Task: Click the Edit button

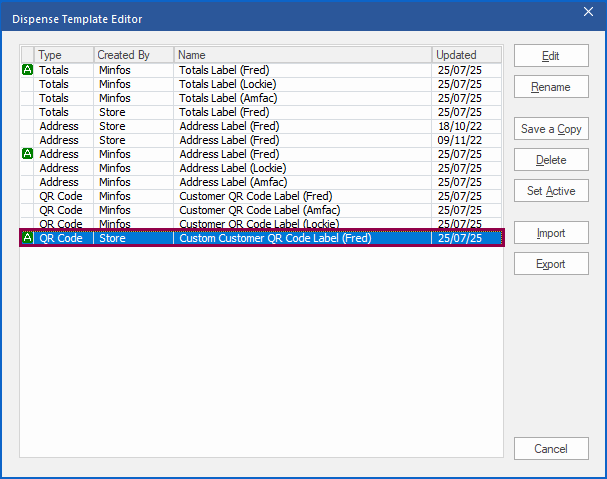Action: [x=551, y=56]
